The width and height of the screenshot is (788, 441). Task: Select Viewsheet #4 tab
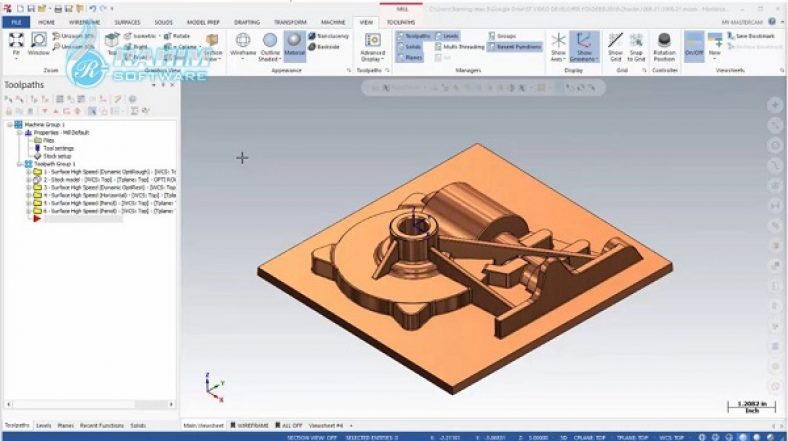pos(326,425)
